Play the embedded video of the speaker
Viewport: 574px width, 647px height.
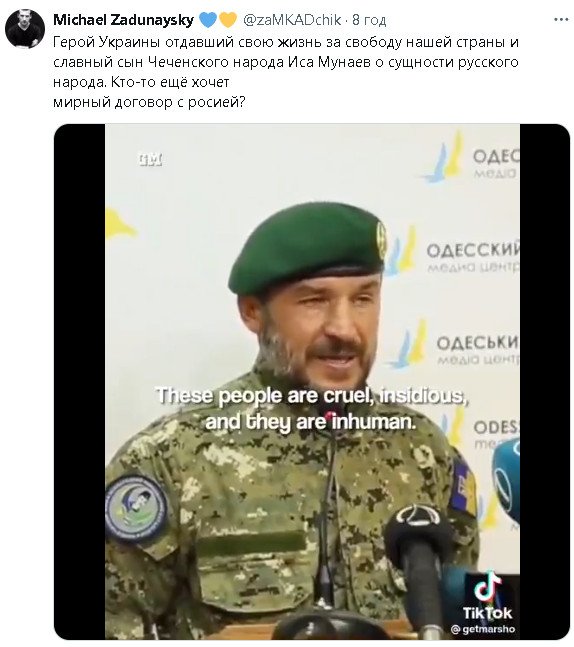click(x=312, y=382)
